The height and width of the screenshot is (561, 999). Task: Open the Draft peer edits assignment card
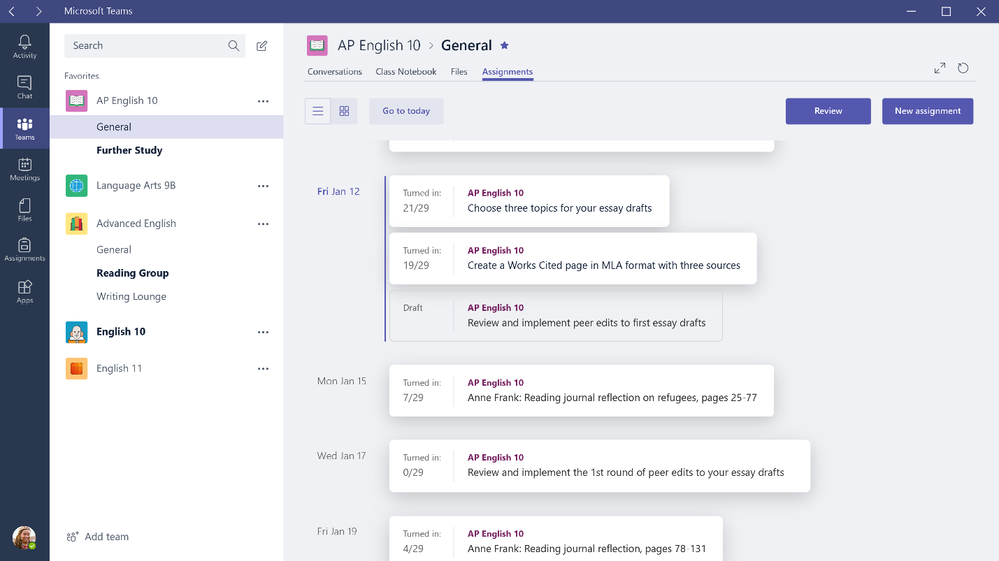(x=556, y=316)
